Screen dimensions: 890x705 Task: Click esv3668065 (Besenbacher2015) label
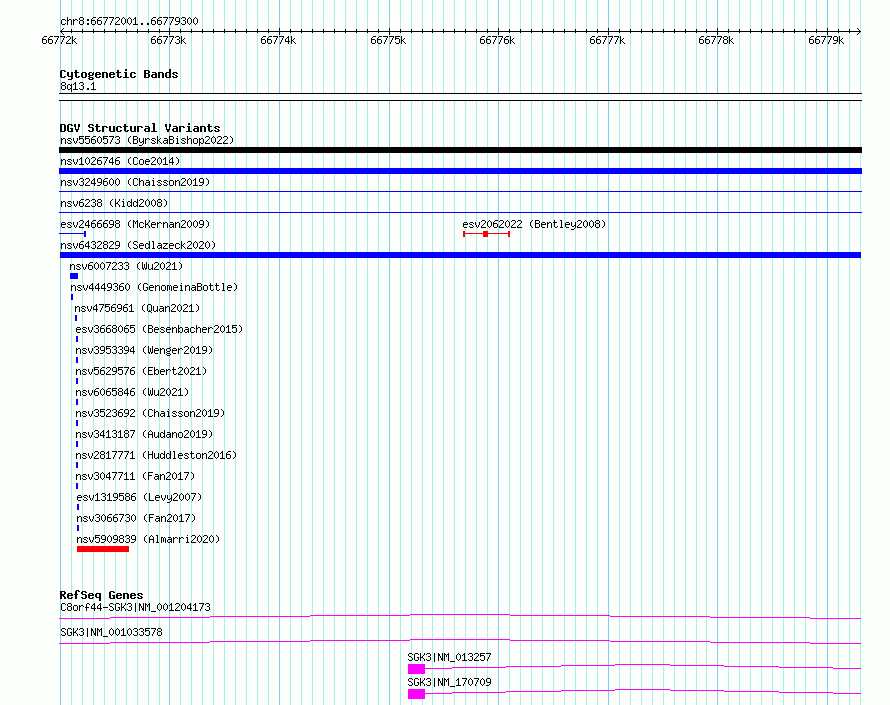pos(159,329)
